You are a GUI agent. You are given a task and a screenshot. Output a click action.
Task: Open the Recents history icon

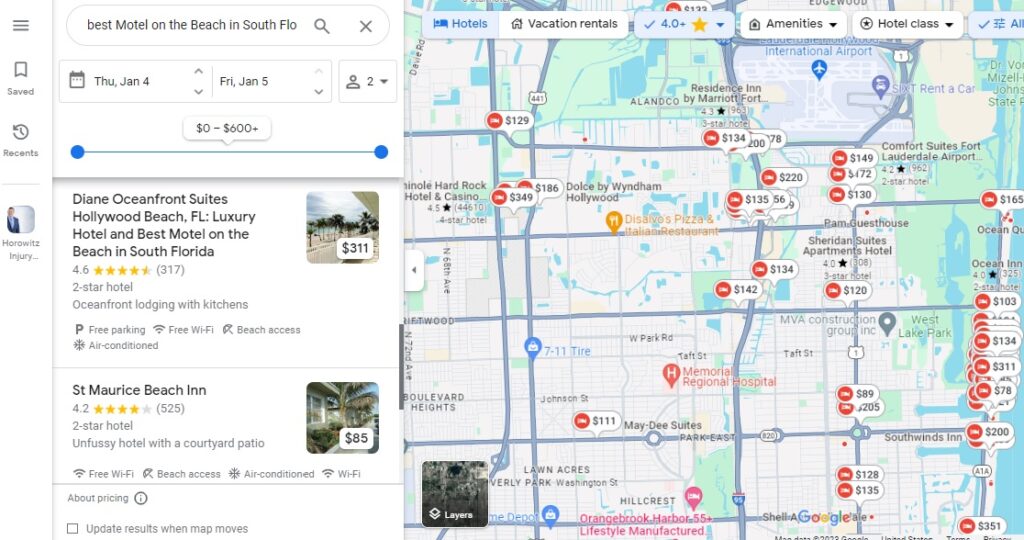[20, 139]
